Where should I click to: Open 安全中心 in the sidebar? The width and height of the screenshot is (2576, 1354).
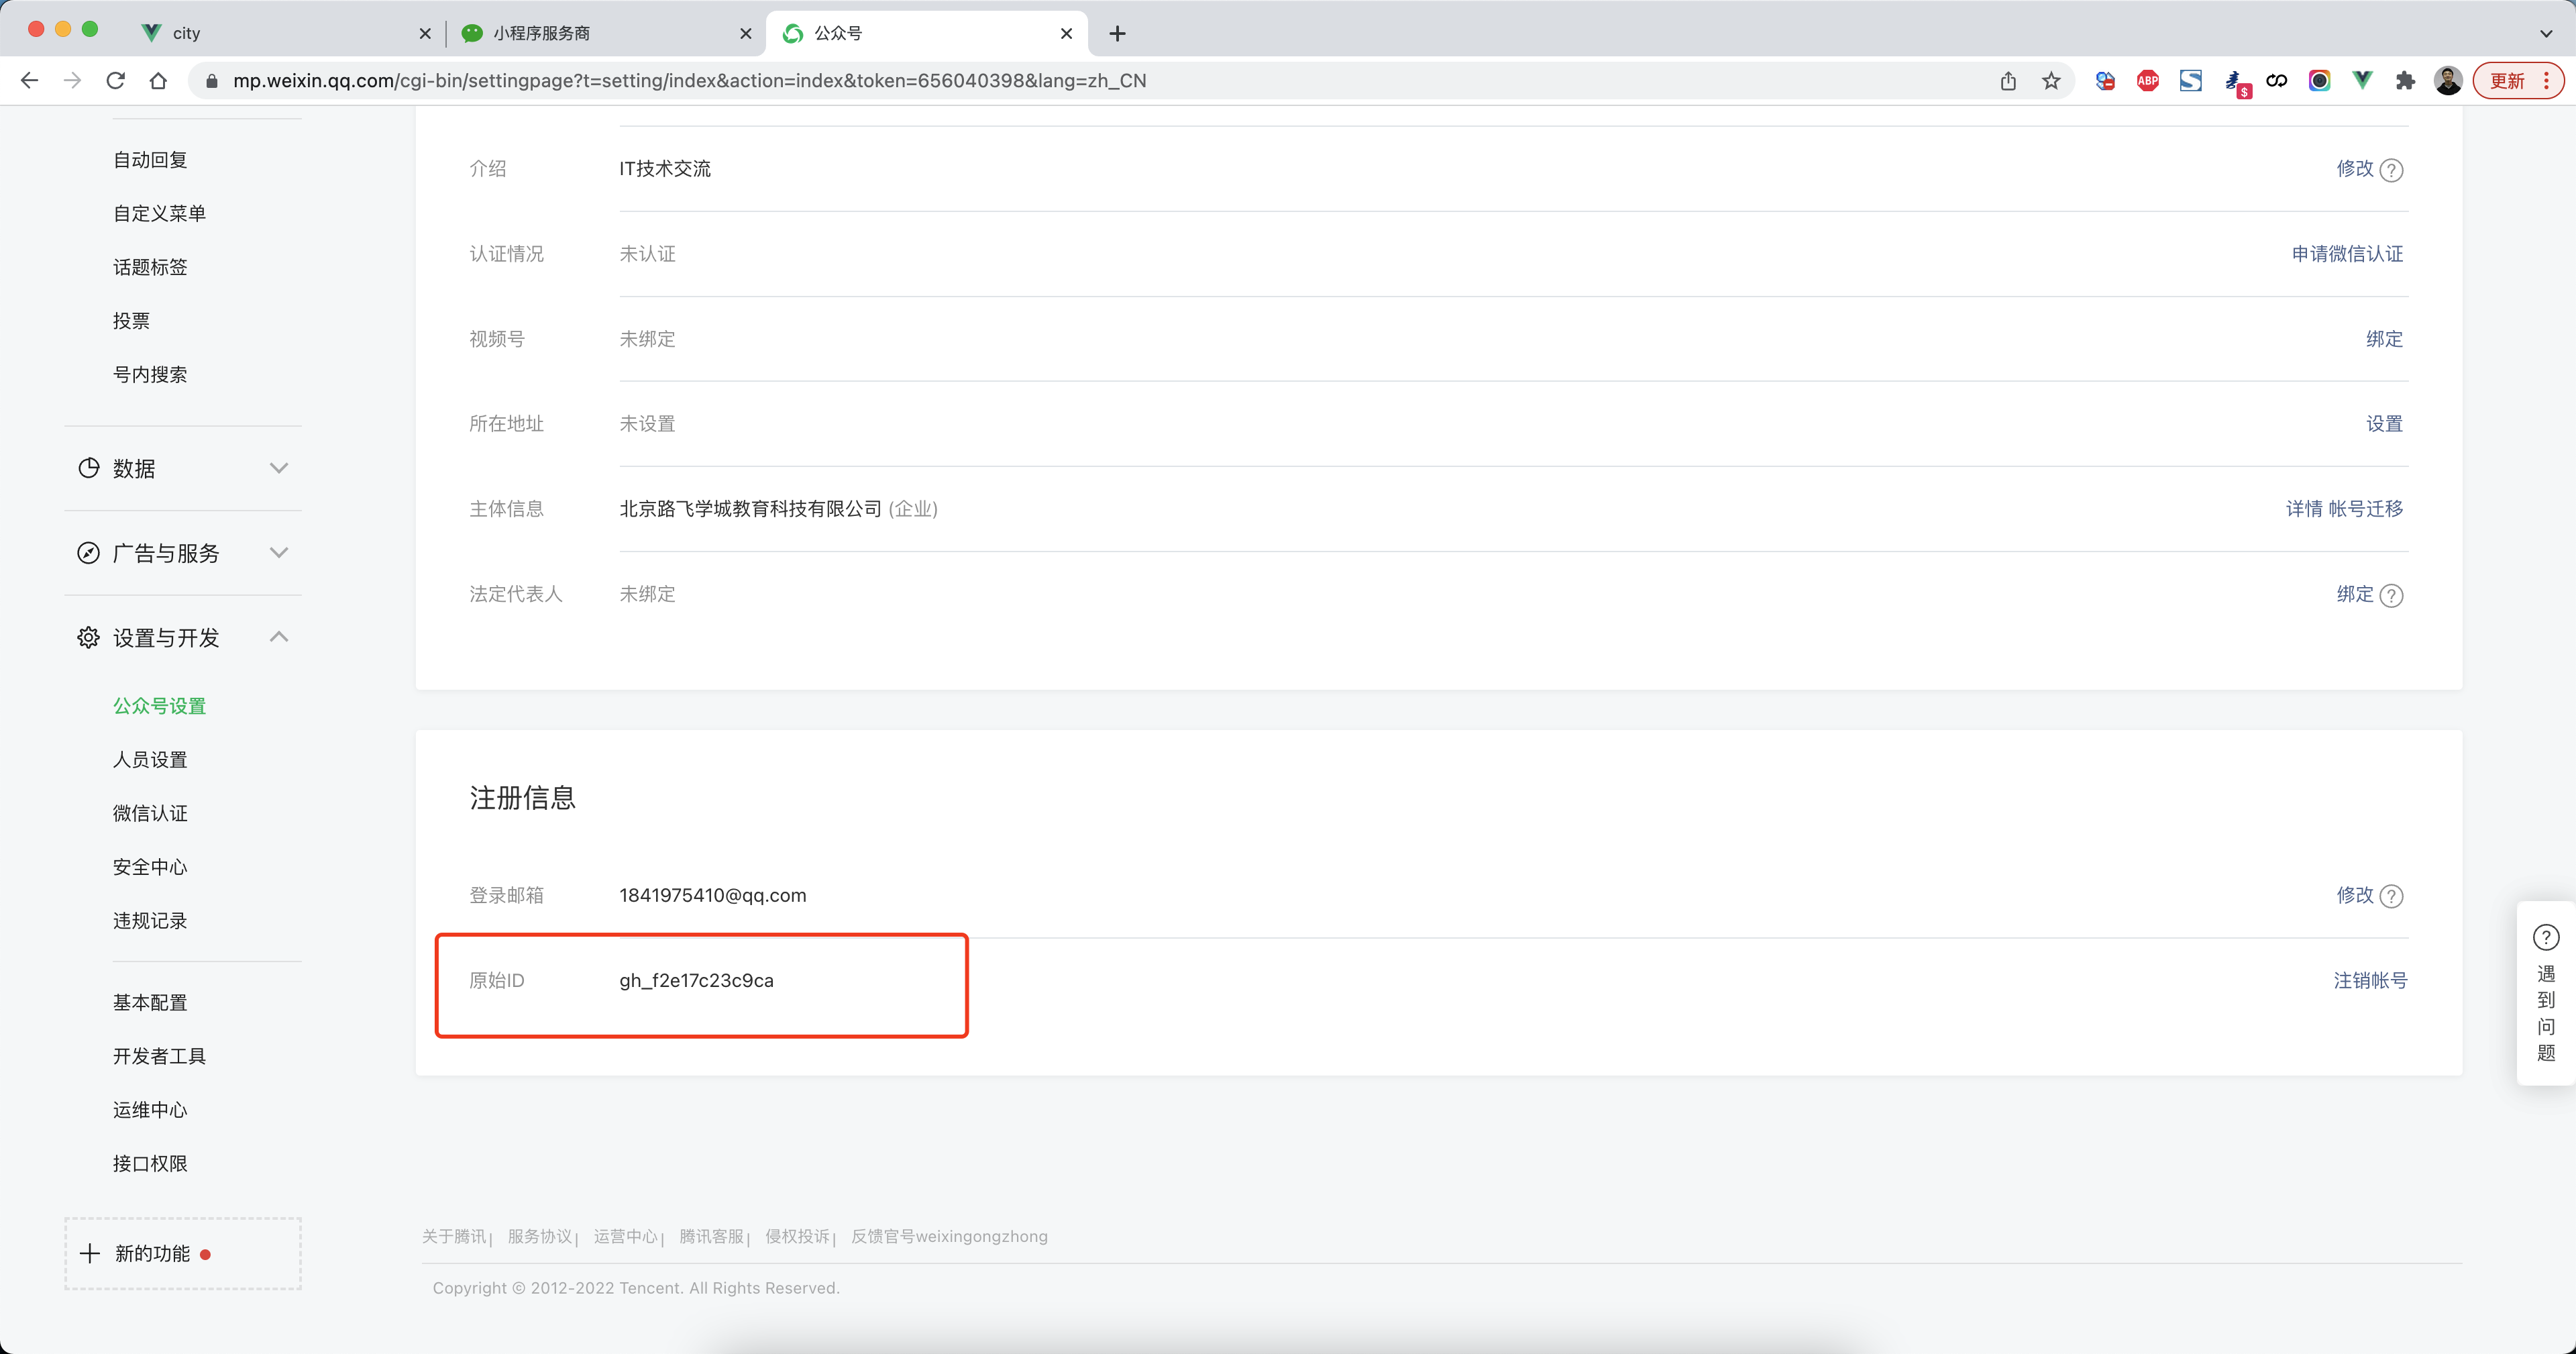150,867
